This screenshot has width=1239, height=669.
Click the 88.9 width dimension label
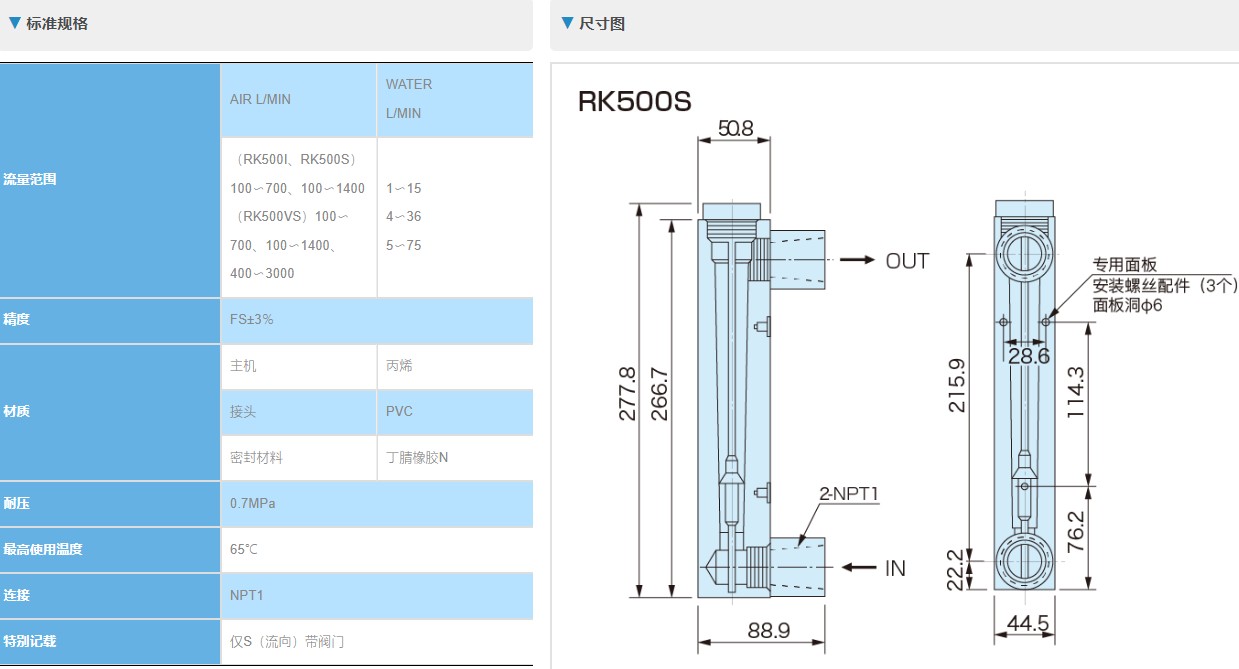tap(768, 629)
